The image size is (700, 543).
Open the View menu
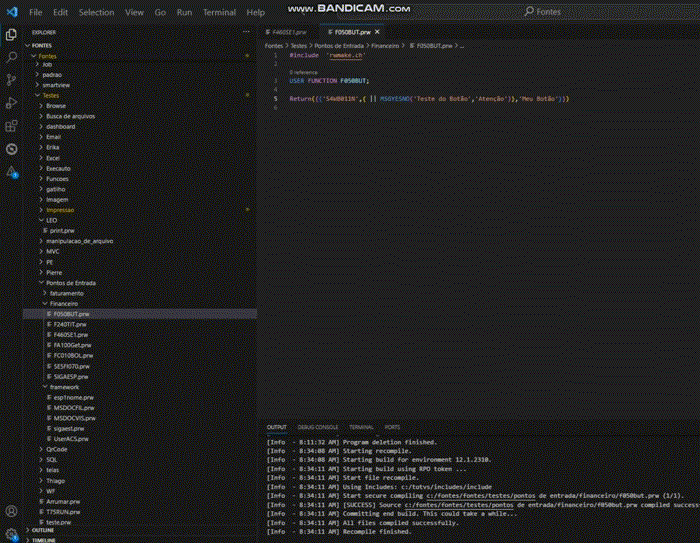[x=134, y=13]
